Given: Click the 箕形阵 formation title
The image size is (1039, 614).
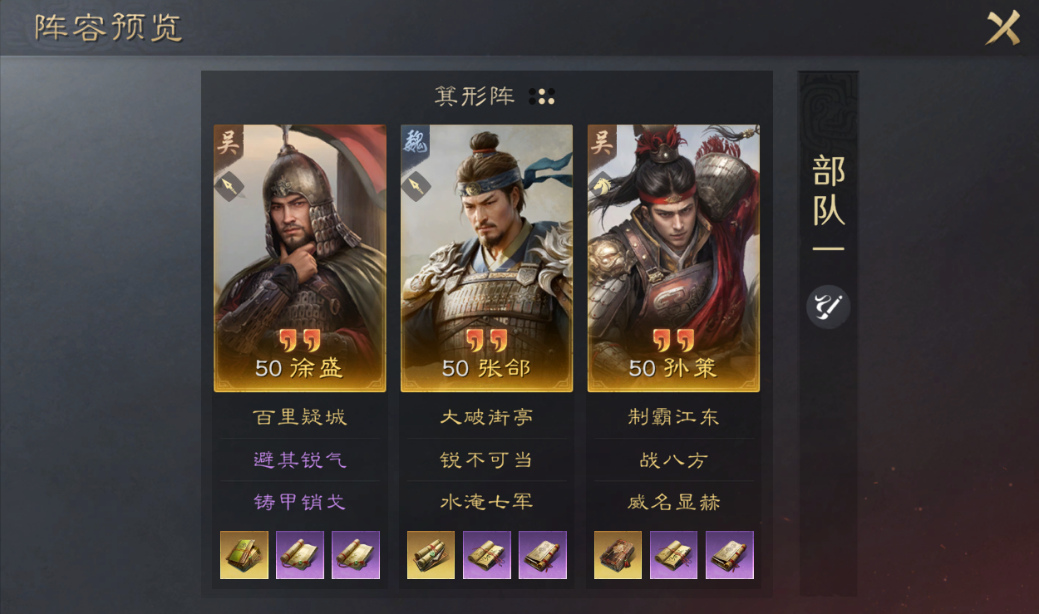Looking at the screenshot, I should pyautogui.click(x=474, y=97).
